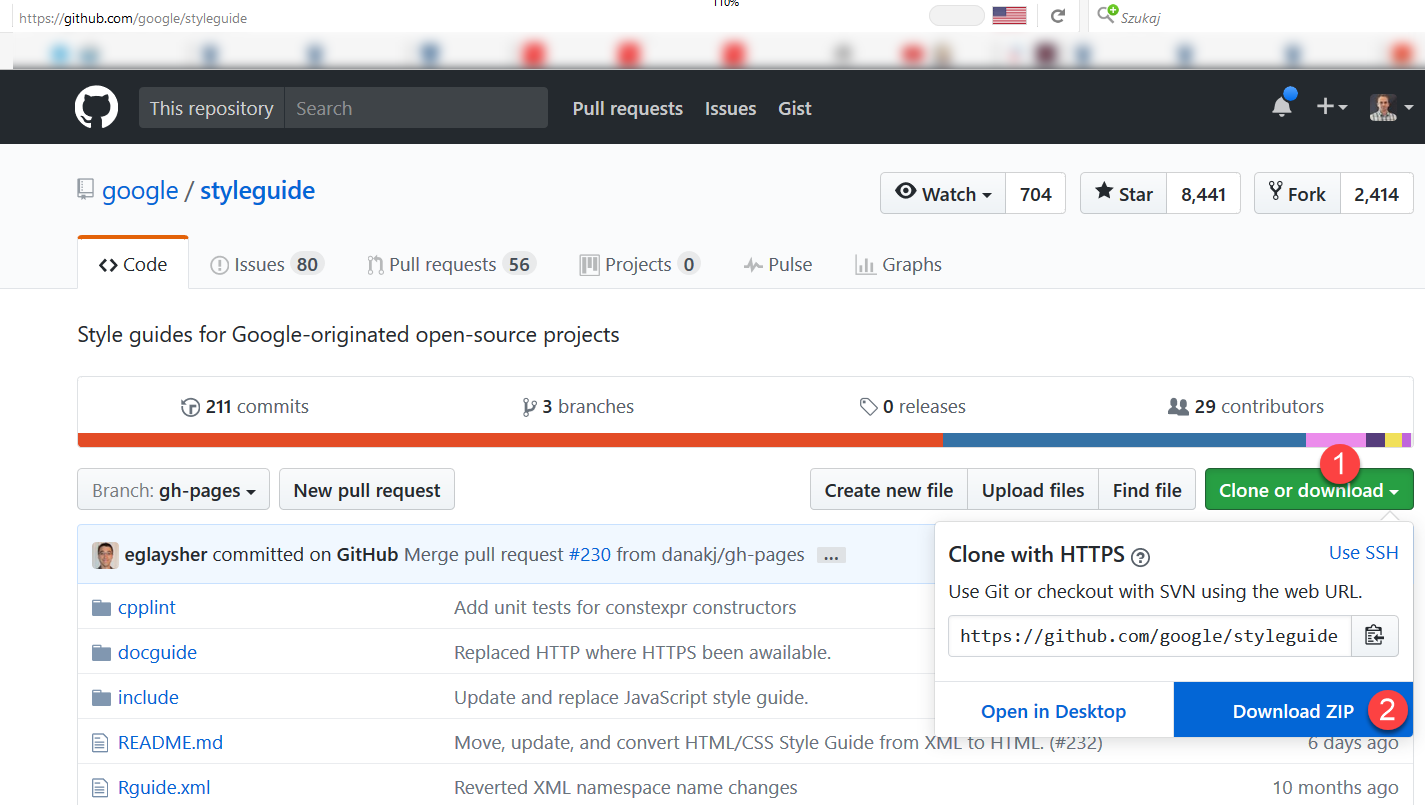Click the eglaysher author name

(x=166, y=555)
